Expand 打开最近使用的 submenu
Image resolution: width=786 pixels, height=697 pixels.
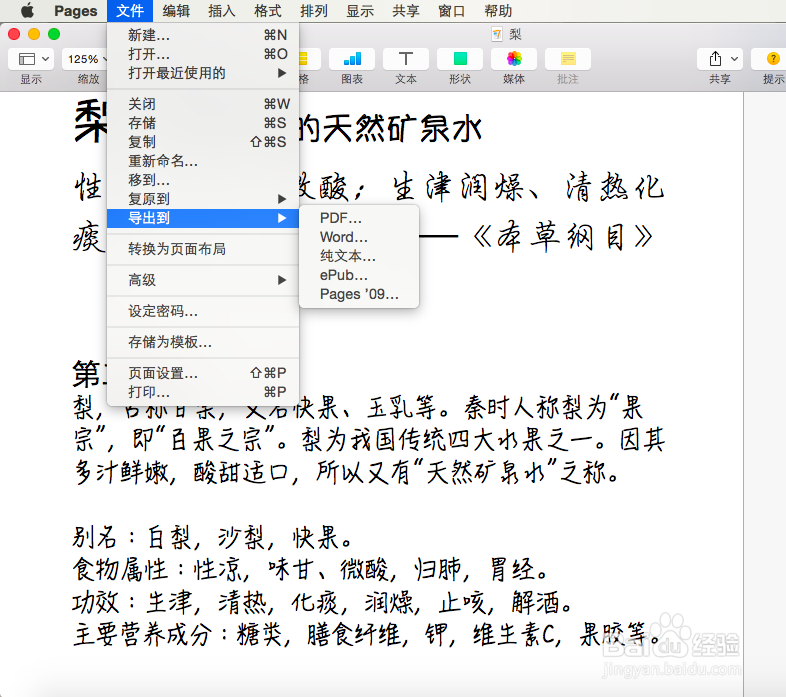pyautogui.click(x=203, y=73)
